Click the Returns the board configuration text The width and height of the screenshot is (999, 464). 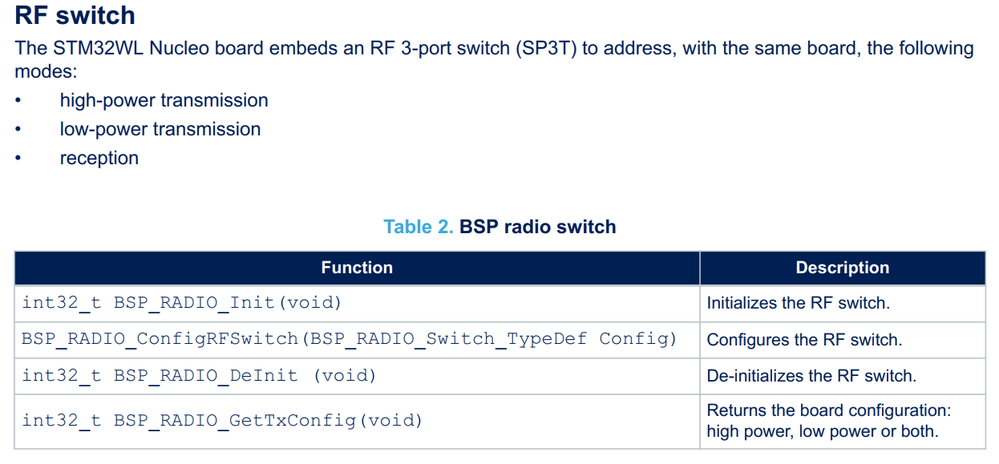click(833, 410)
